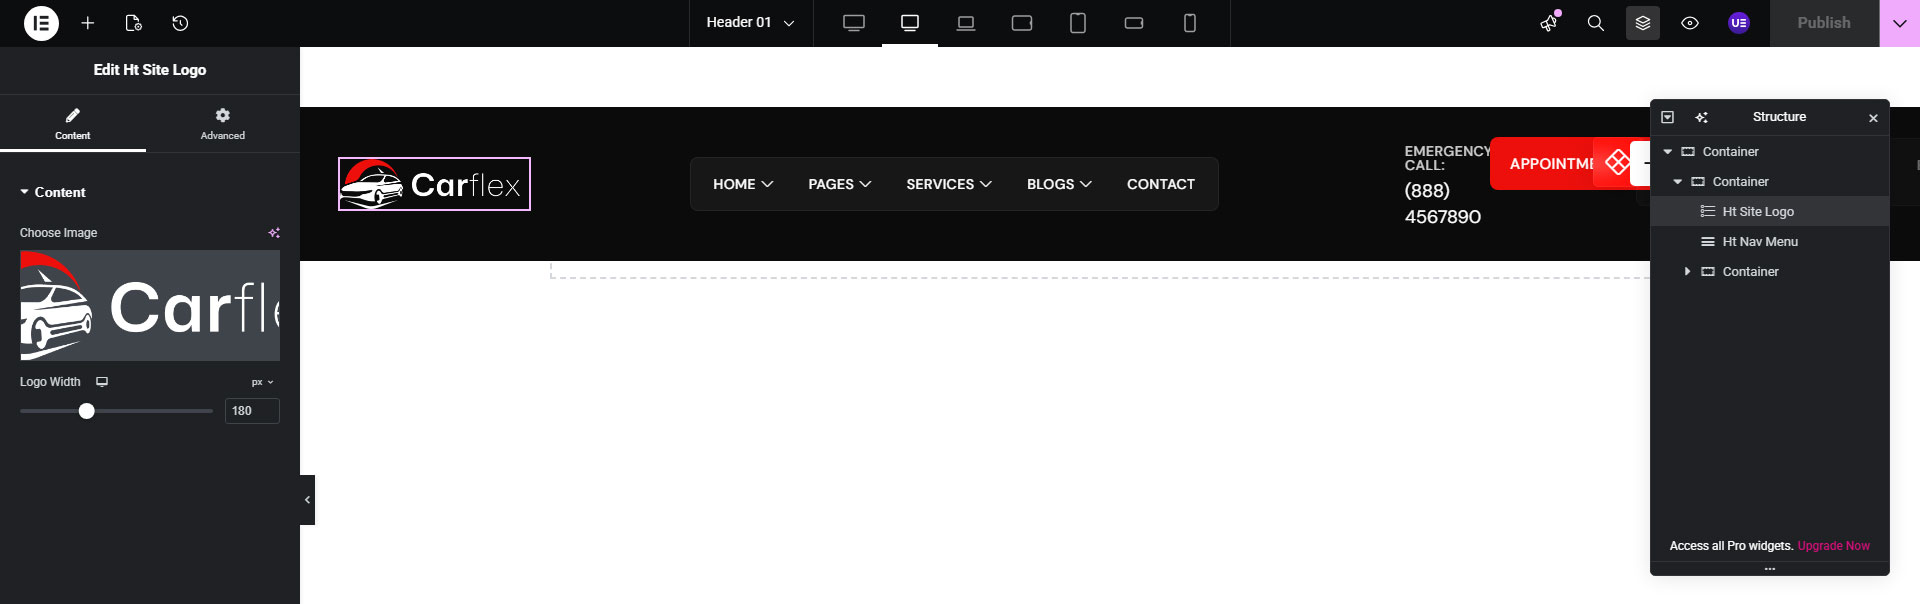
Task: Click the AI sparkle icon beside Choose Image
Action: (x=274, y=233)
